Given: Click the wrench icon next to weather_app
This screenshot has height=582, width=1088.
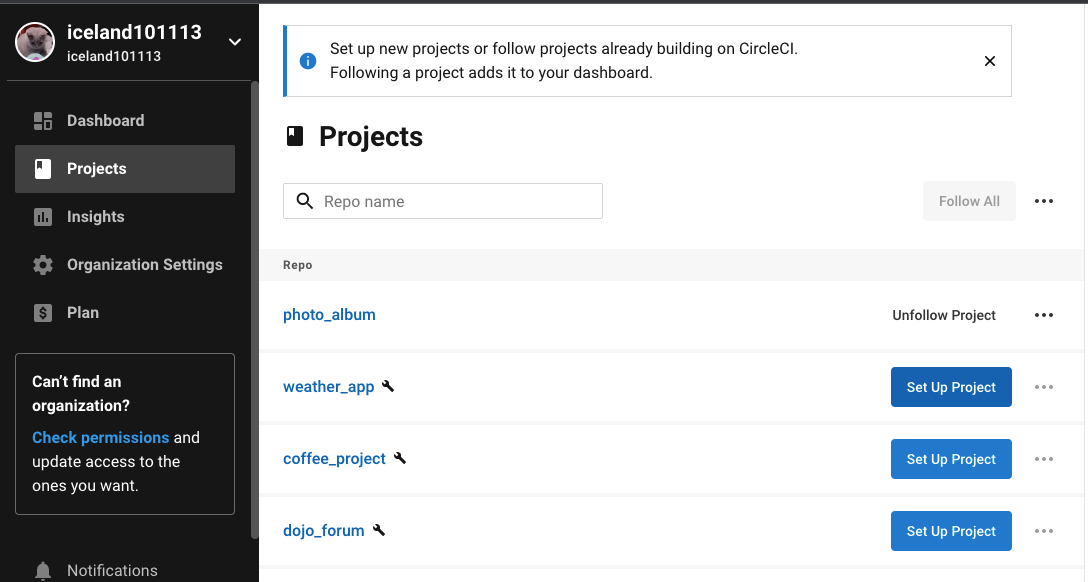Looking at the screenshot, I should [x=388, y=385].
